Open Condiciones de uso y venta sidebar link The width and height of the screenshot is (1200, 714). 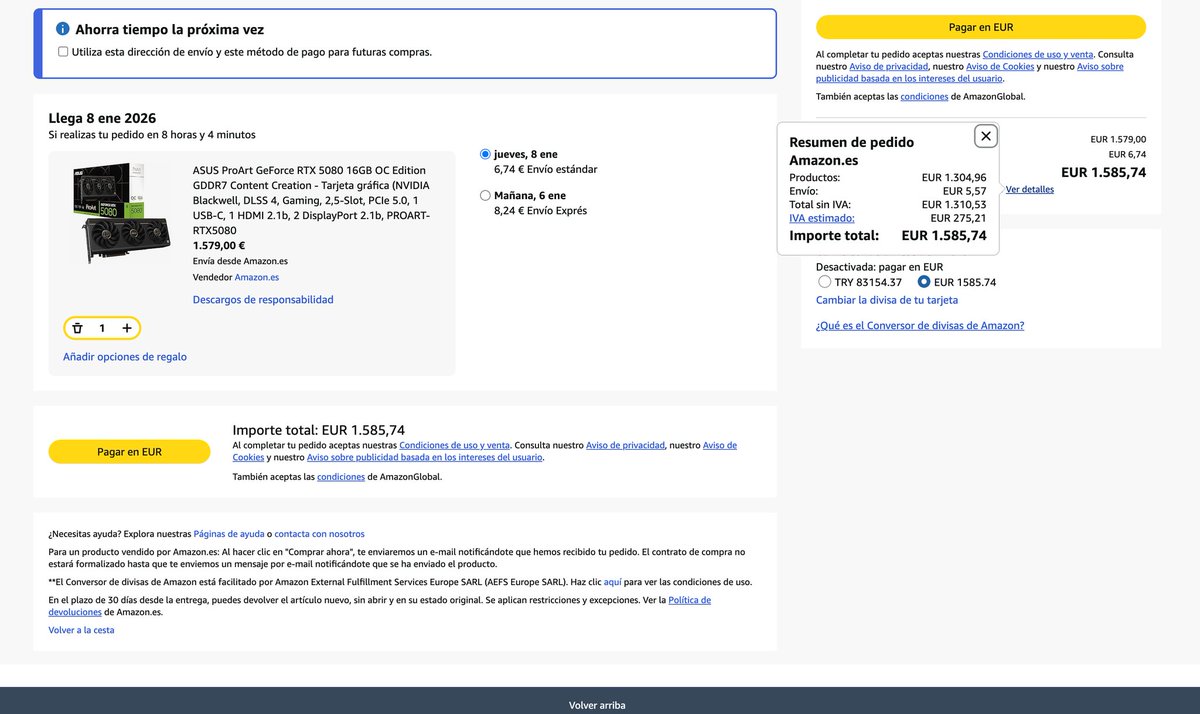coord(1038,55)
